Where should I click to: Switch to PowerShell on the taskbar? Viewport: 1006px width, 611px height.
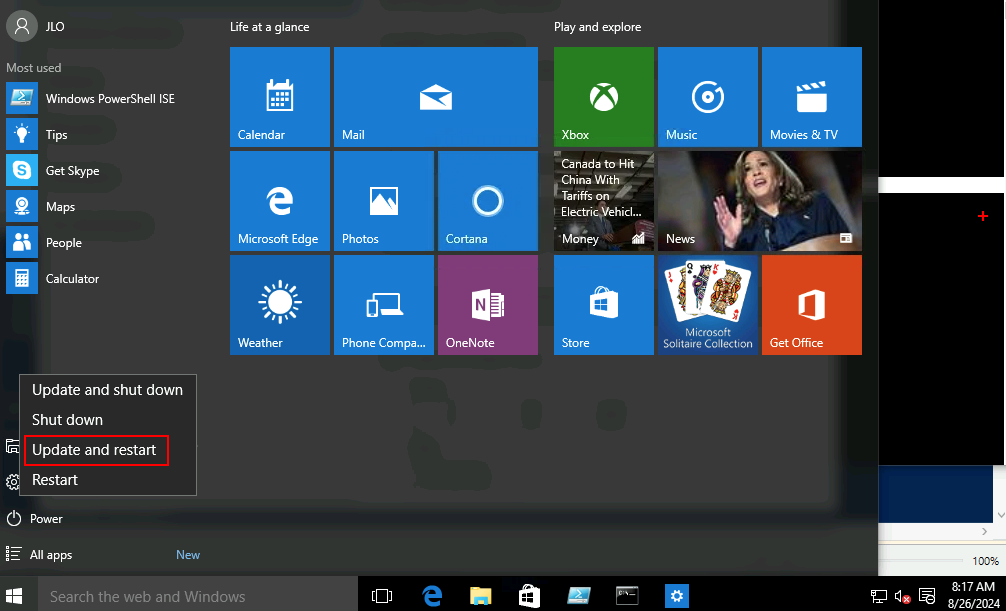click(x=579, y=596)
